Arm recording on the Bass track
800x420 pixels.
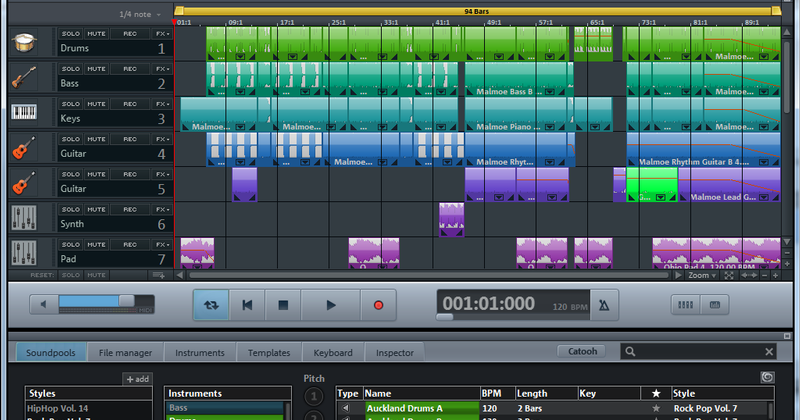[130, 69]
